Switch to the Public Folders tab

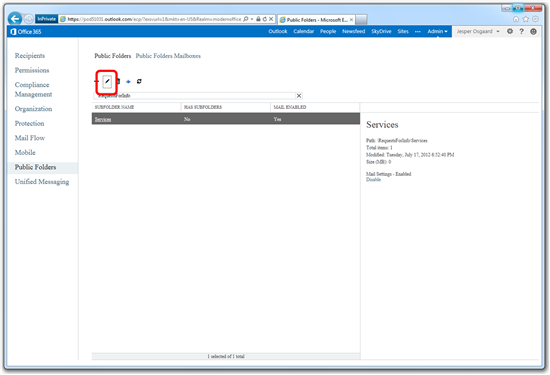pos(113,56)
